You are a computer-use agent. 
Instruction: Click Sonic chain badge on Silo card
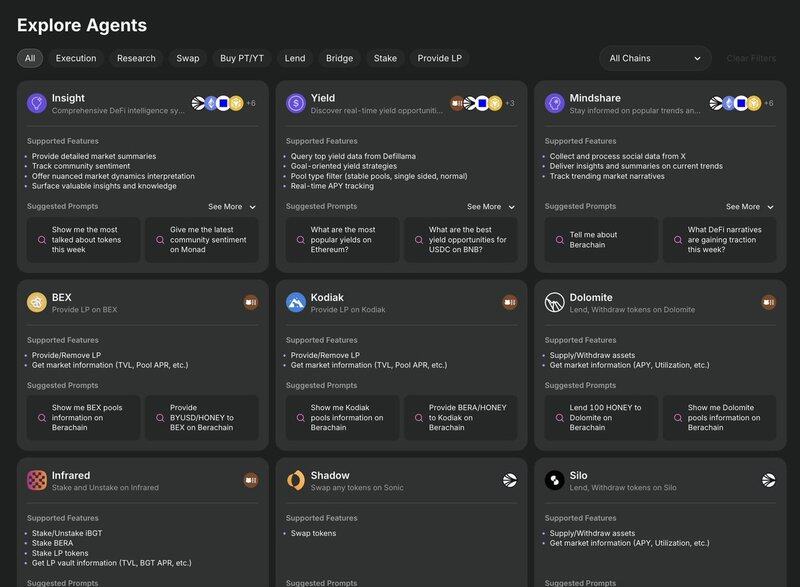(x=769, y=480)
